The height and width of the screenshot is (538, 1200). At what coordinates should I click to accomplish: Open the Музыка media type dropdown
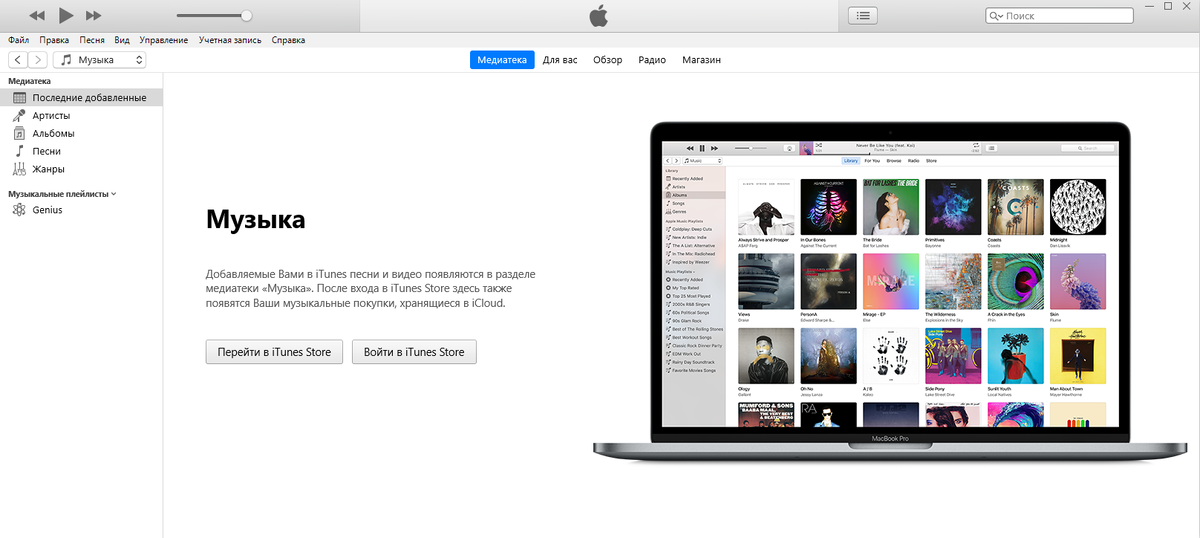pyautogui.click(x=100, y=60)
